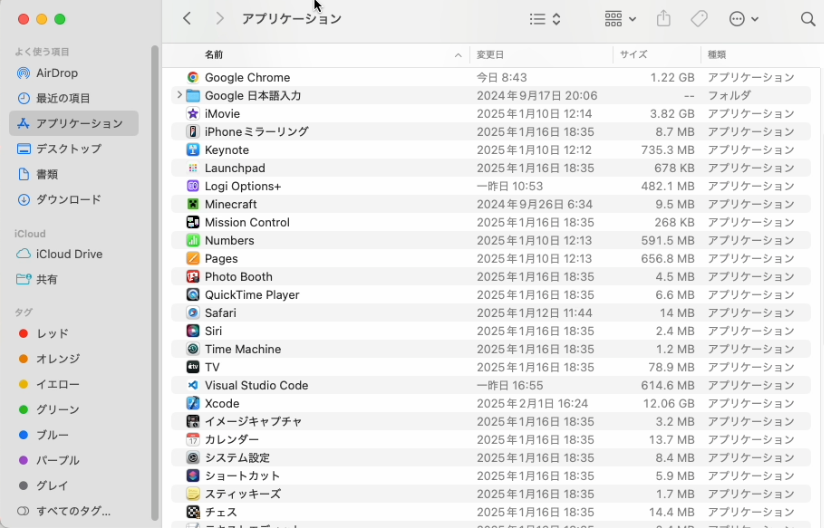Click the sidebar vertical scrollbar
The height and width of the screenshot is (528, 824).
154,283
